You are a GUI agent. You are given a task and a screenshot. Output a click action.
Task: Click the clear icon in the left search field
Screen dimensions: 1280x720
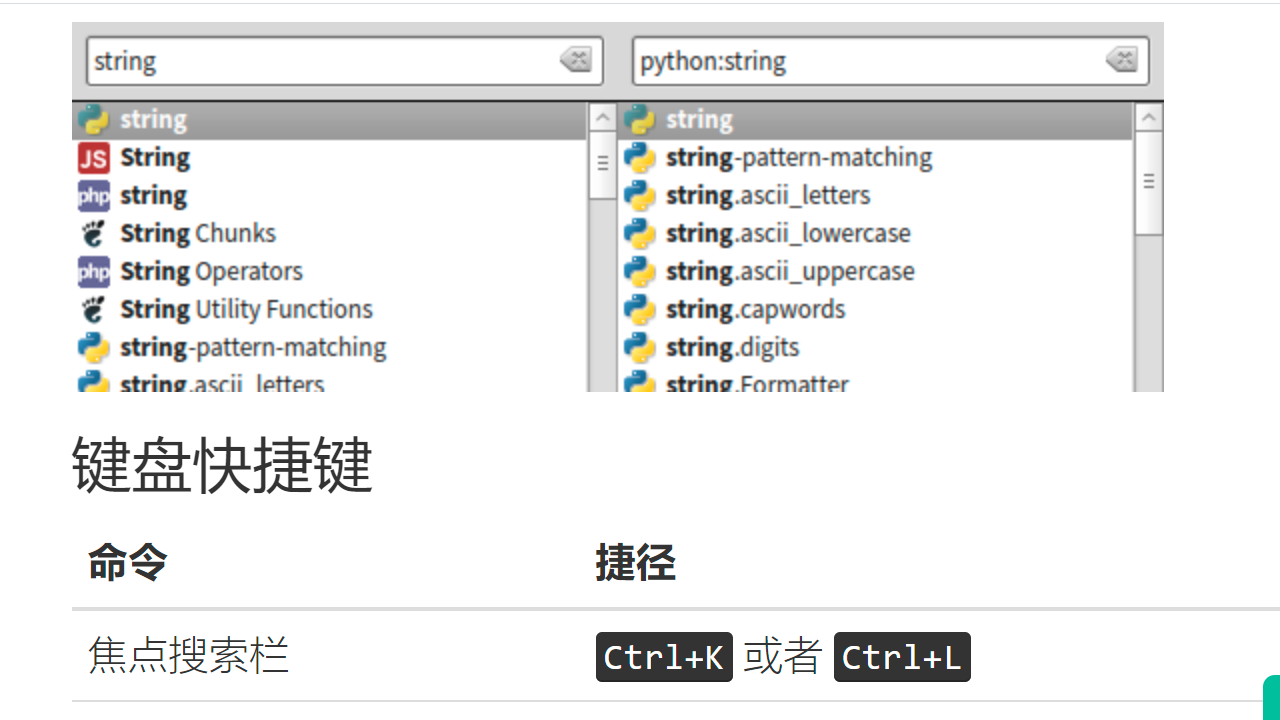click(x=576, y=60)
